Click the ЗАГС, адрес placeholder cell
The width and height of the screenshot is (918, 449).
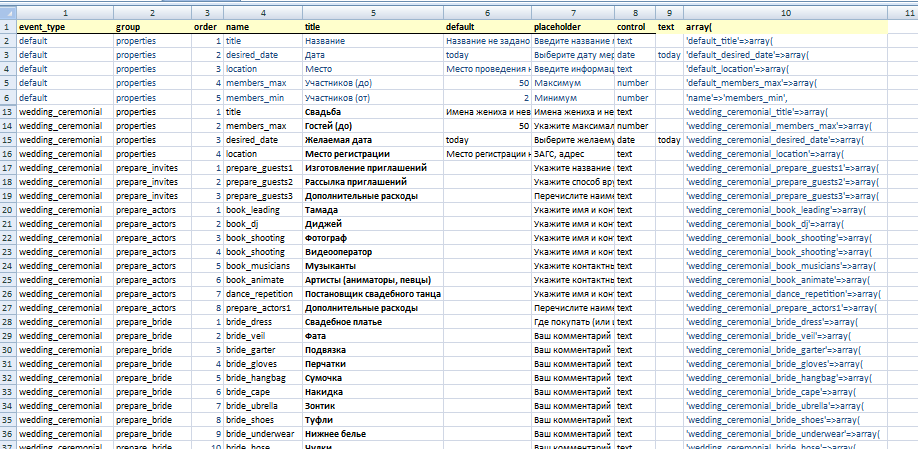[573, 154]
